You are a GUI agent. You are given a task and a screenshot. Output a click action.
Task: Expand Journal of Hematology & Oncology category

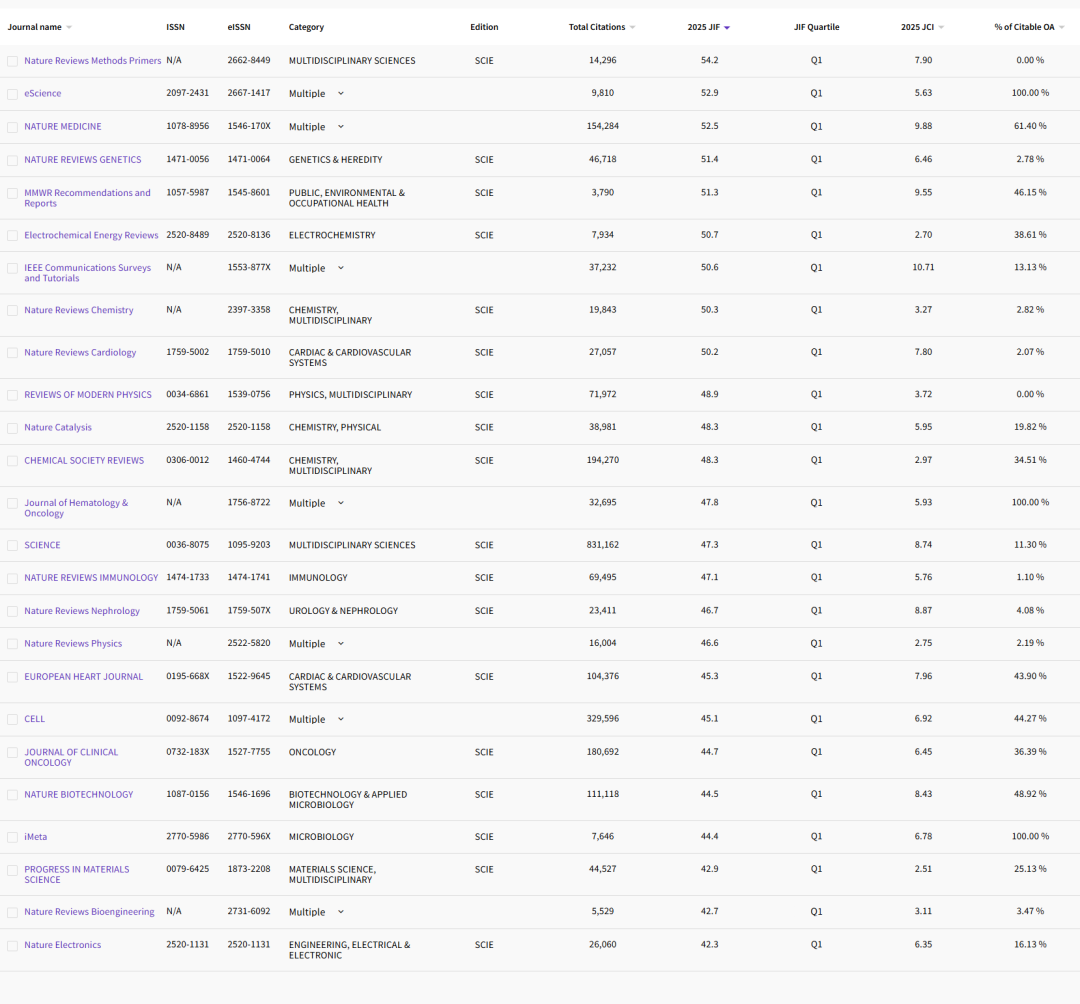click(340, 503)
